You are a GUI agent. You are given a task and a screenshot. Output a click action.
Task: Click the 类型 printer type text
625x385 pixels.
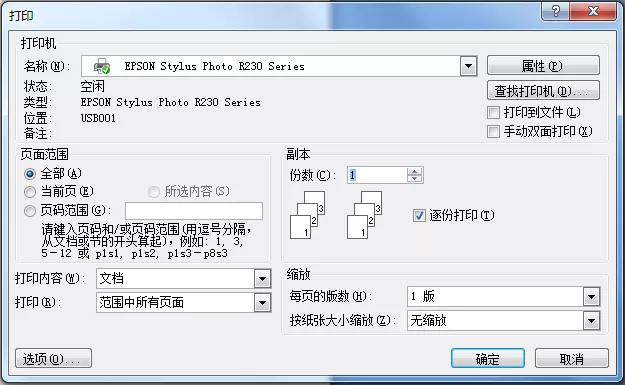[170, 102]
